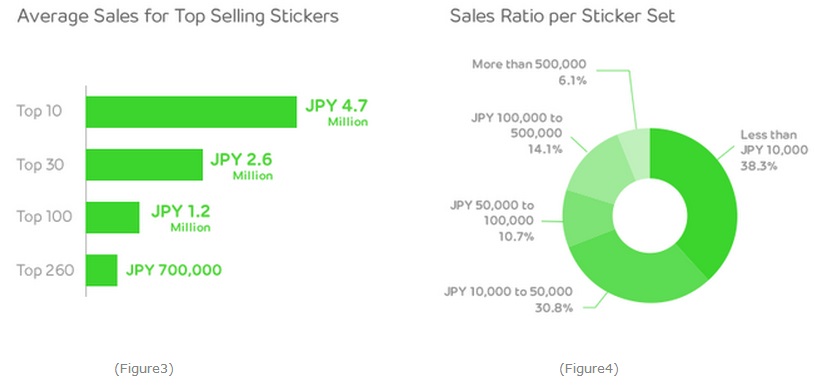Viewport: 819px width, 390px height.
Task: Select the JPY 700,000 value label
Action: coord(173,270)
